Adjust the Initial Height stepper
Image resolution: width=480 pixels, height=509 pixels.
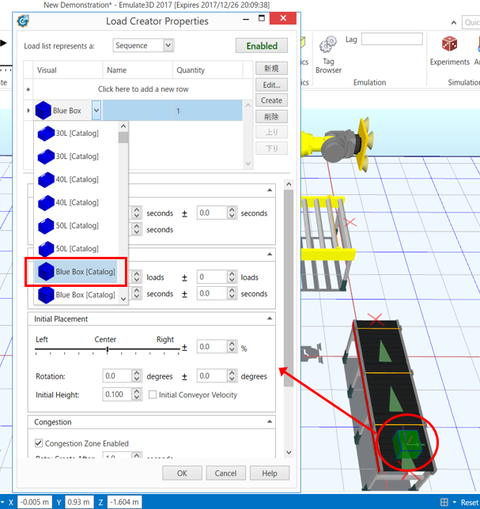coord(137,394)
